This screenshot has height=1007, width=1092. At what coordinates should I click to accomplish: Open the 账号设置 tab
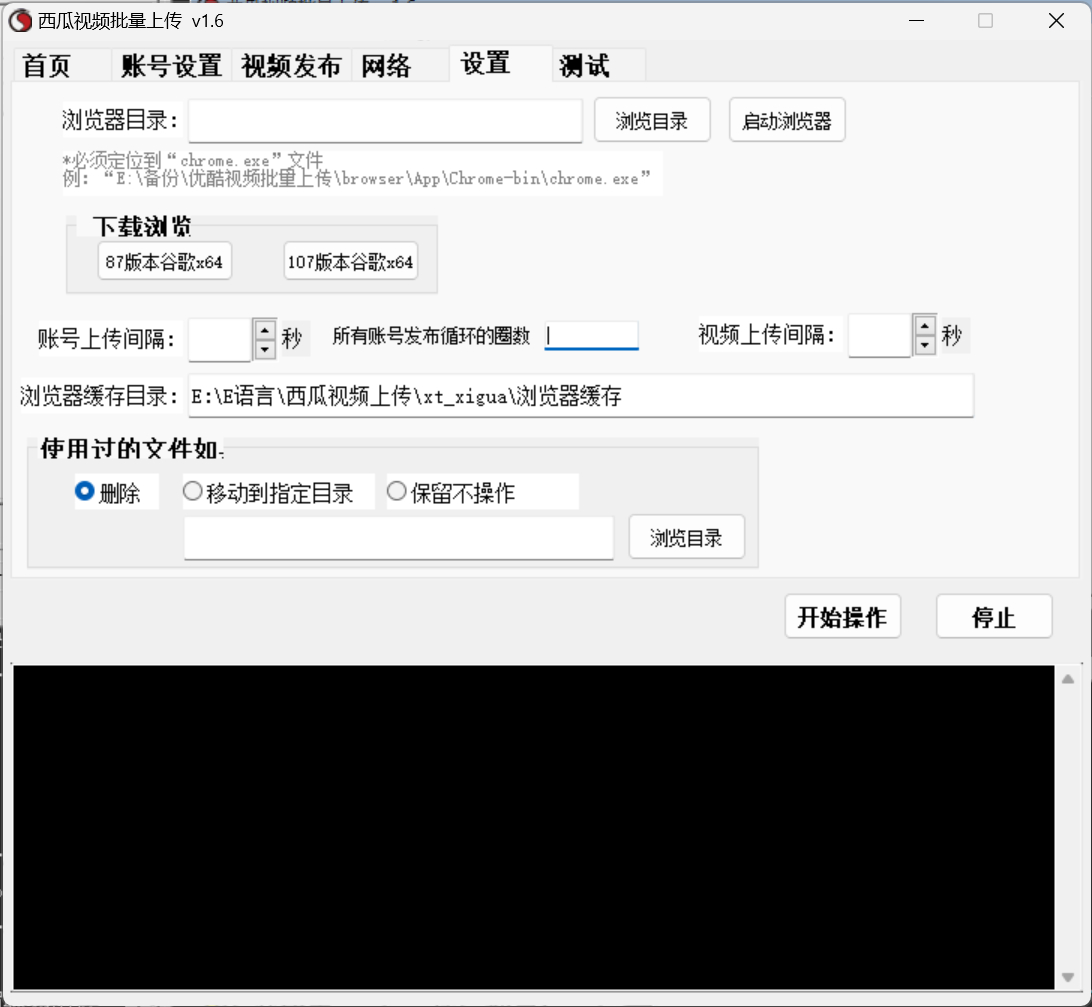click(171, 66)
